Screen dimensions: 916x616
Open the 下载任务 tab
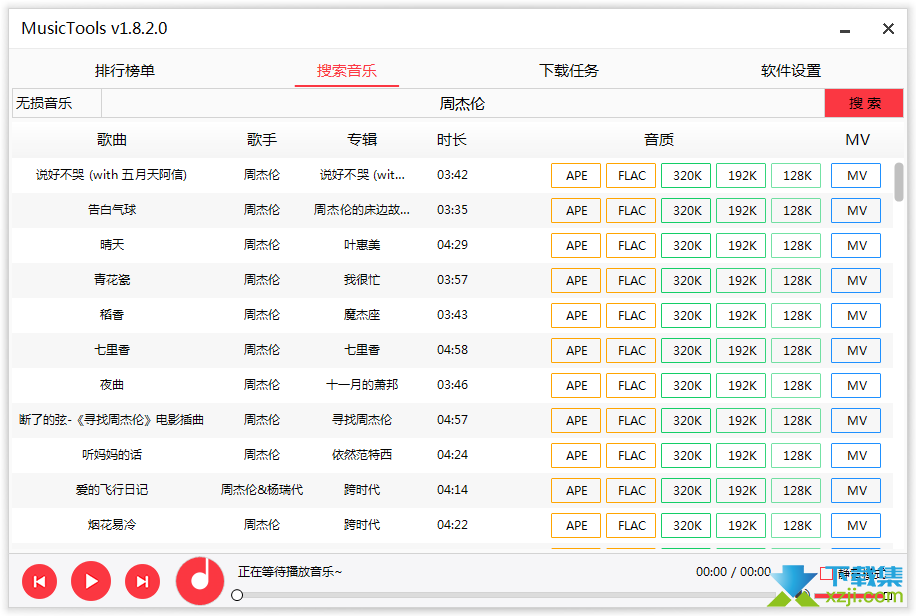click(x=568, y=71)
